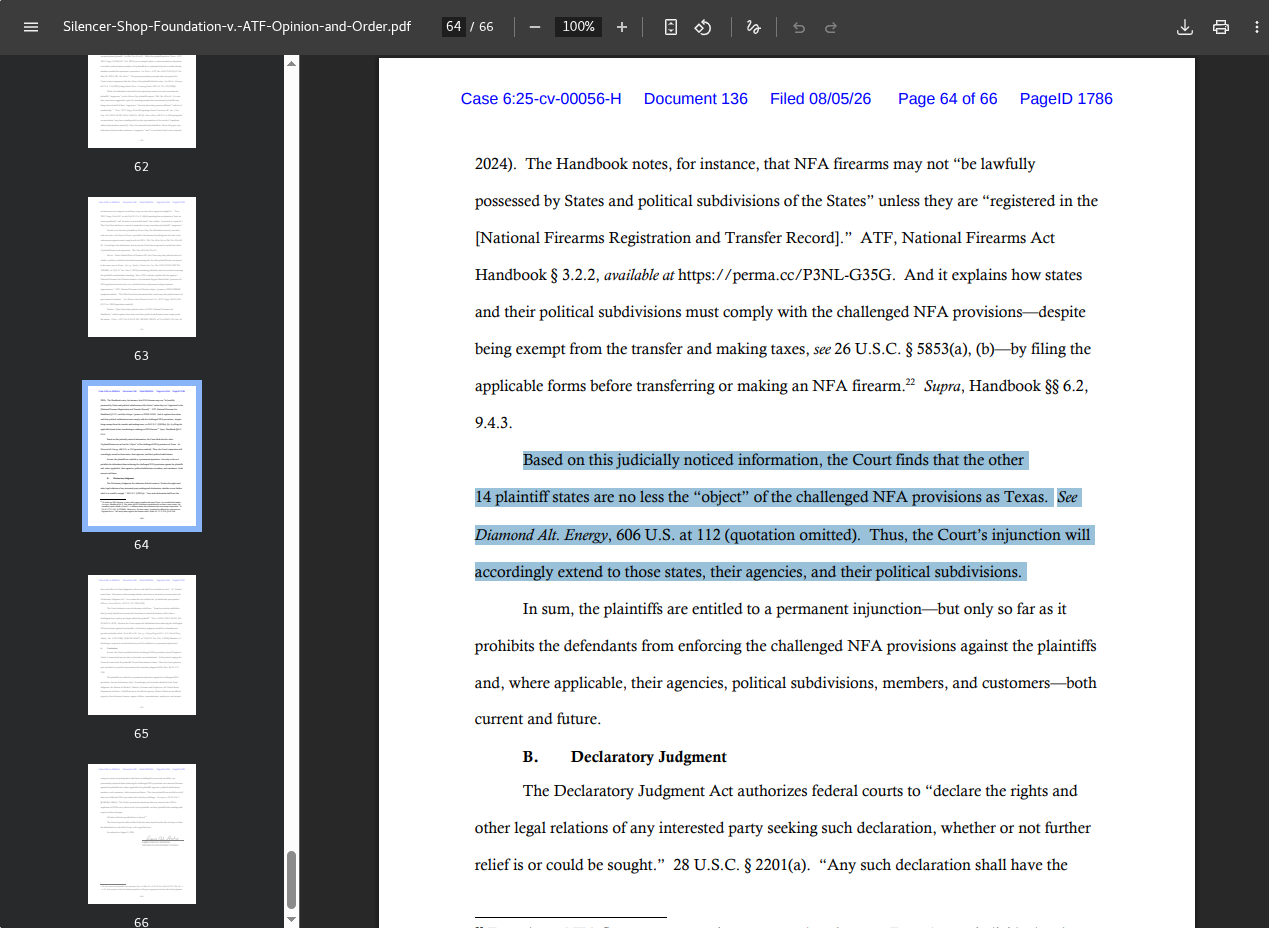Click the thumbnail panel scrollbar handle

[x=291, y=879]
